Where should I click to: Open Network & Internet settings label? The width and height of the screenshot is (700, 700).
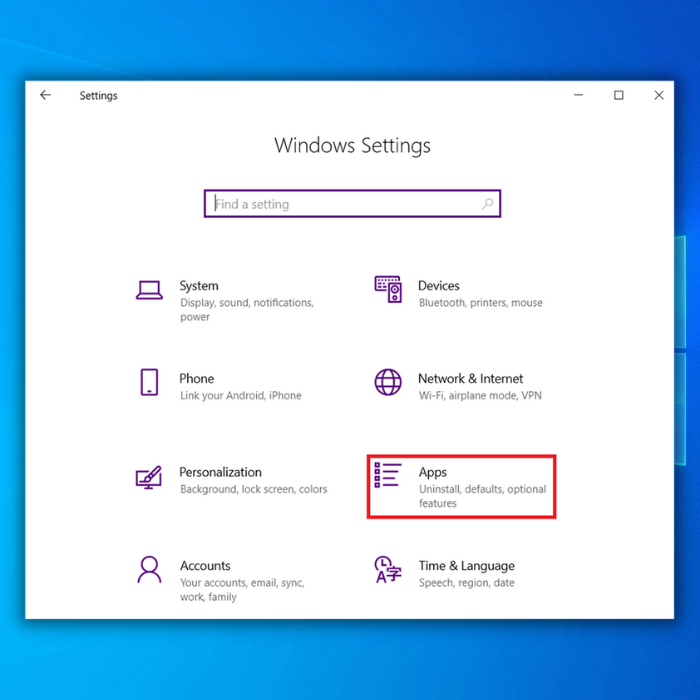point(471,379)
